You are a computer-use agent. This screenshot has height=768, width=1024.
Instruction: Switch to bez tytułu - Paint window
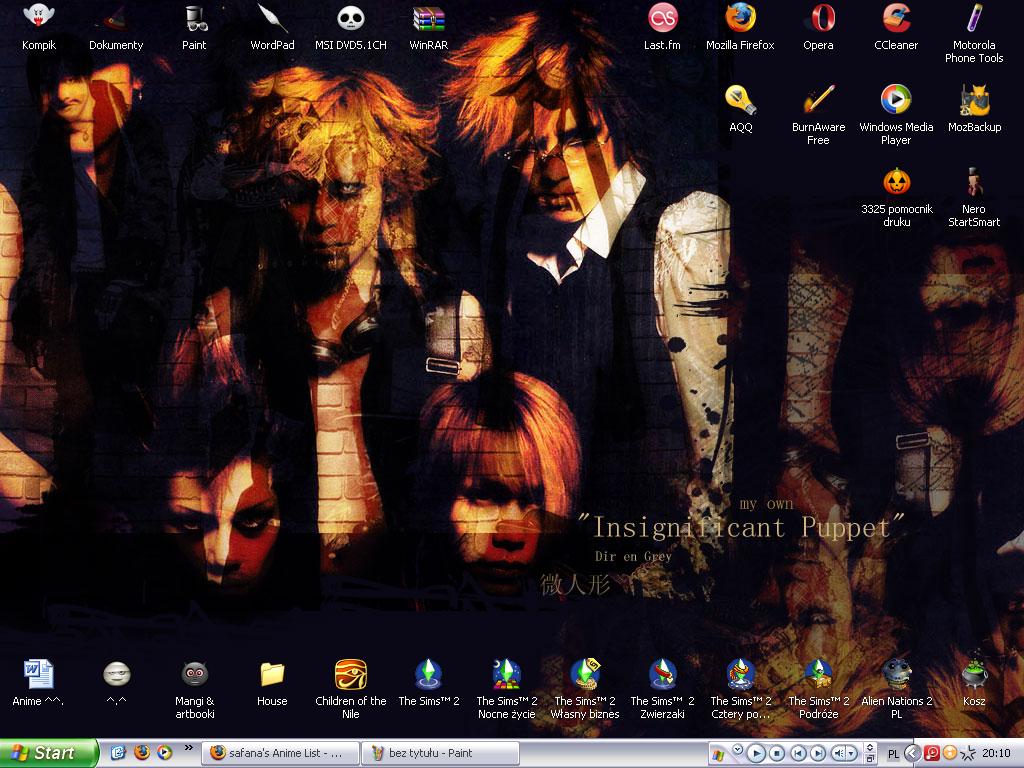[440, 753]
